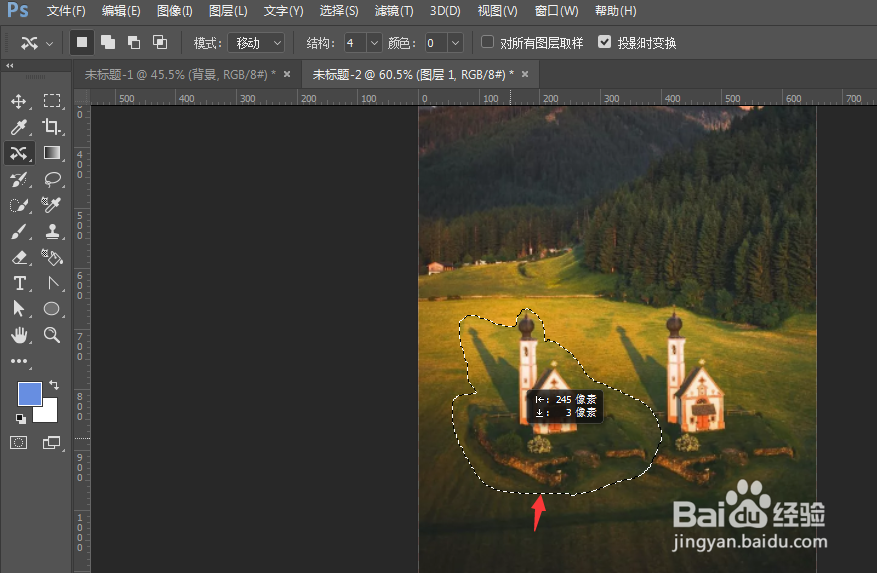Select the Color Replacement brush tool
The image size is (877, 573).
52,205
